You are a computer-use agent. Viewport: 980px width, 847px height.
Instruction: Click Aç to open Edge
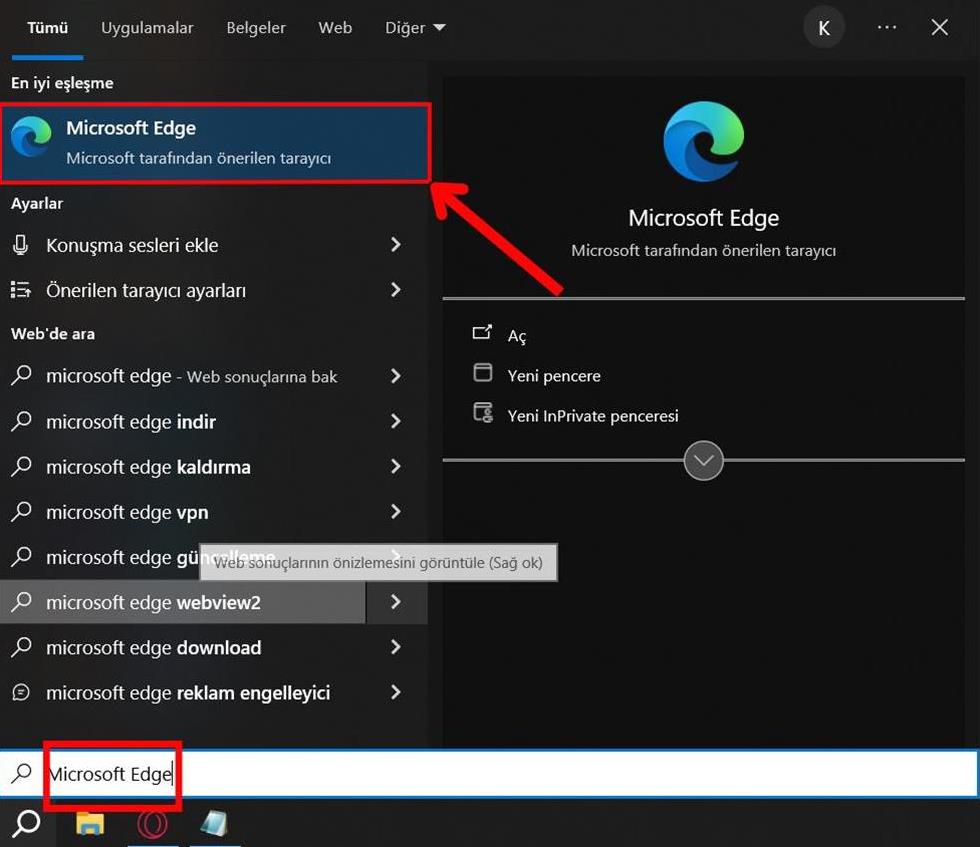516,336
